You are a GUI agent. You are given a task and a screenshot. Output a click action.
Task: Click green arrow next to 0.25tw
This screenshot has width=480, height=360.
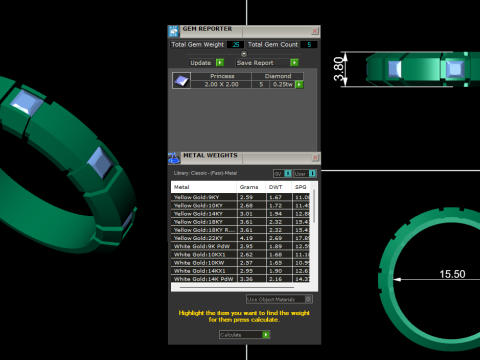click(299, 85)
